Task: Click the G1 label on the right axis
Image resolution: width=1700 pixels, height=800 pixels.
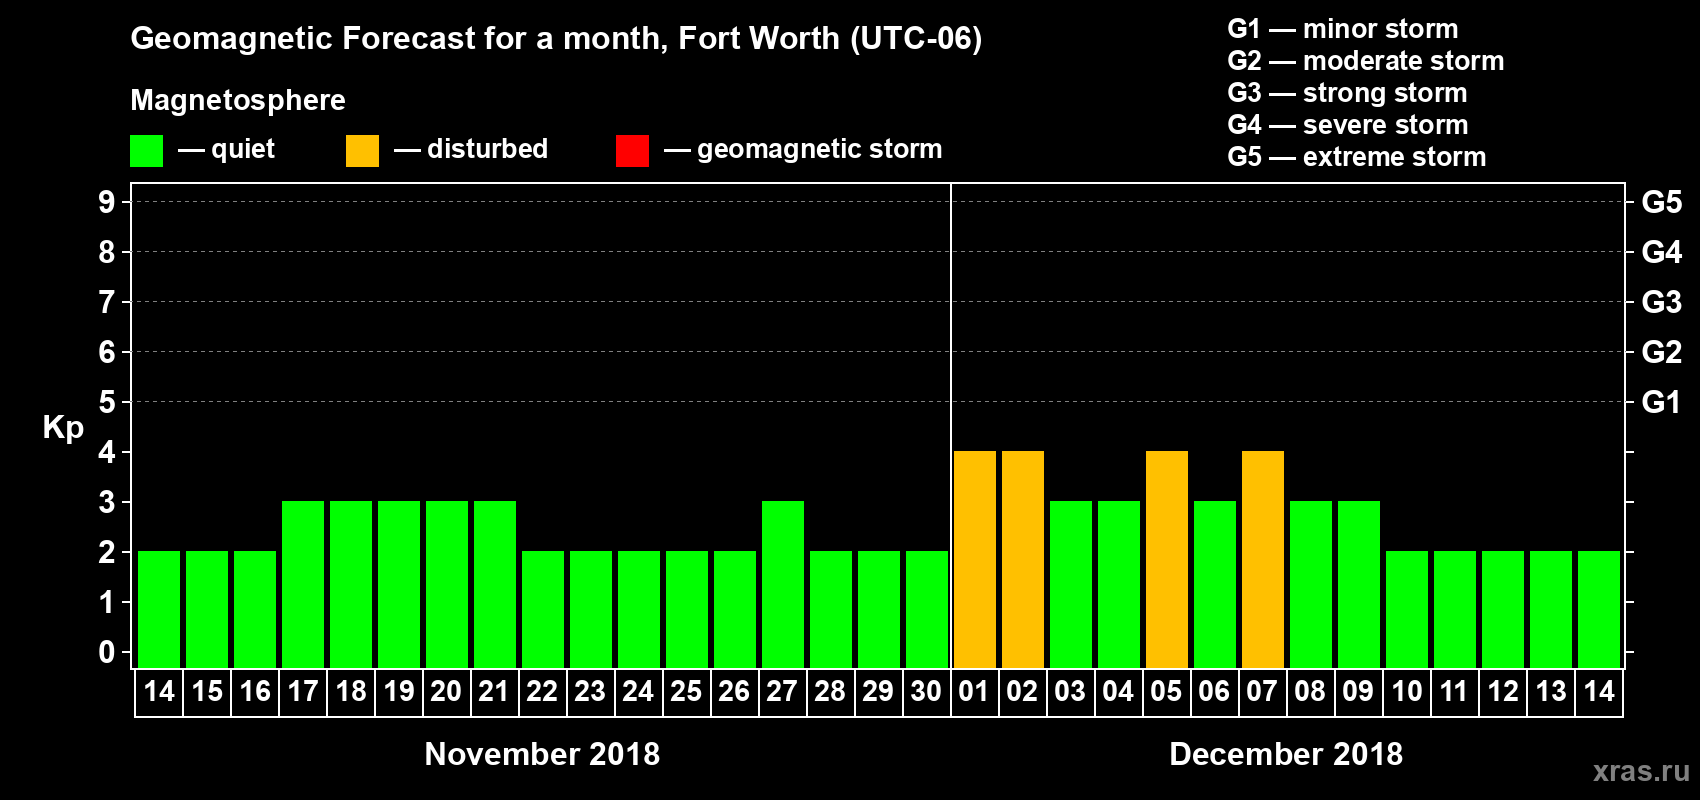Action: 1662,402
